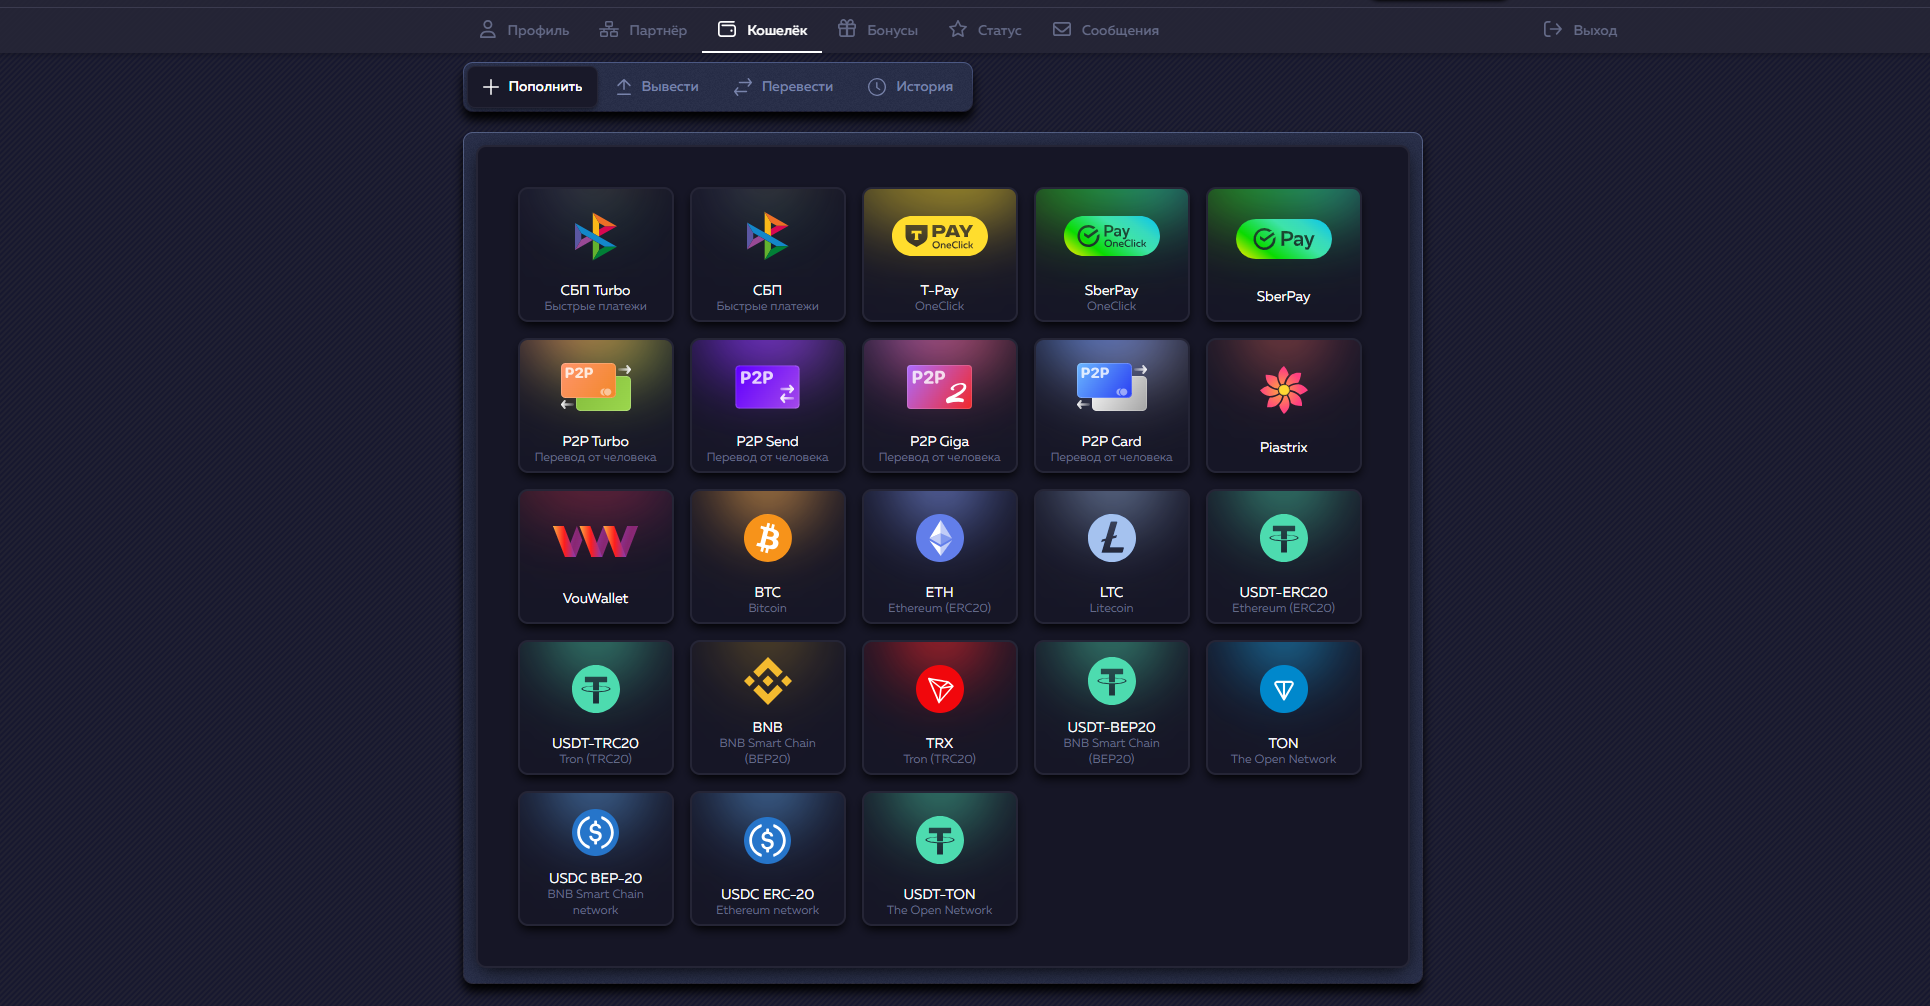
Task: Click the messages envelope icon
Action: point(1062,29)
